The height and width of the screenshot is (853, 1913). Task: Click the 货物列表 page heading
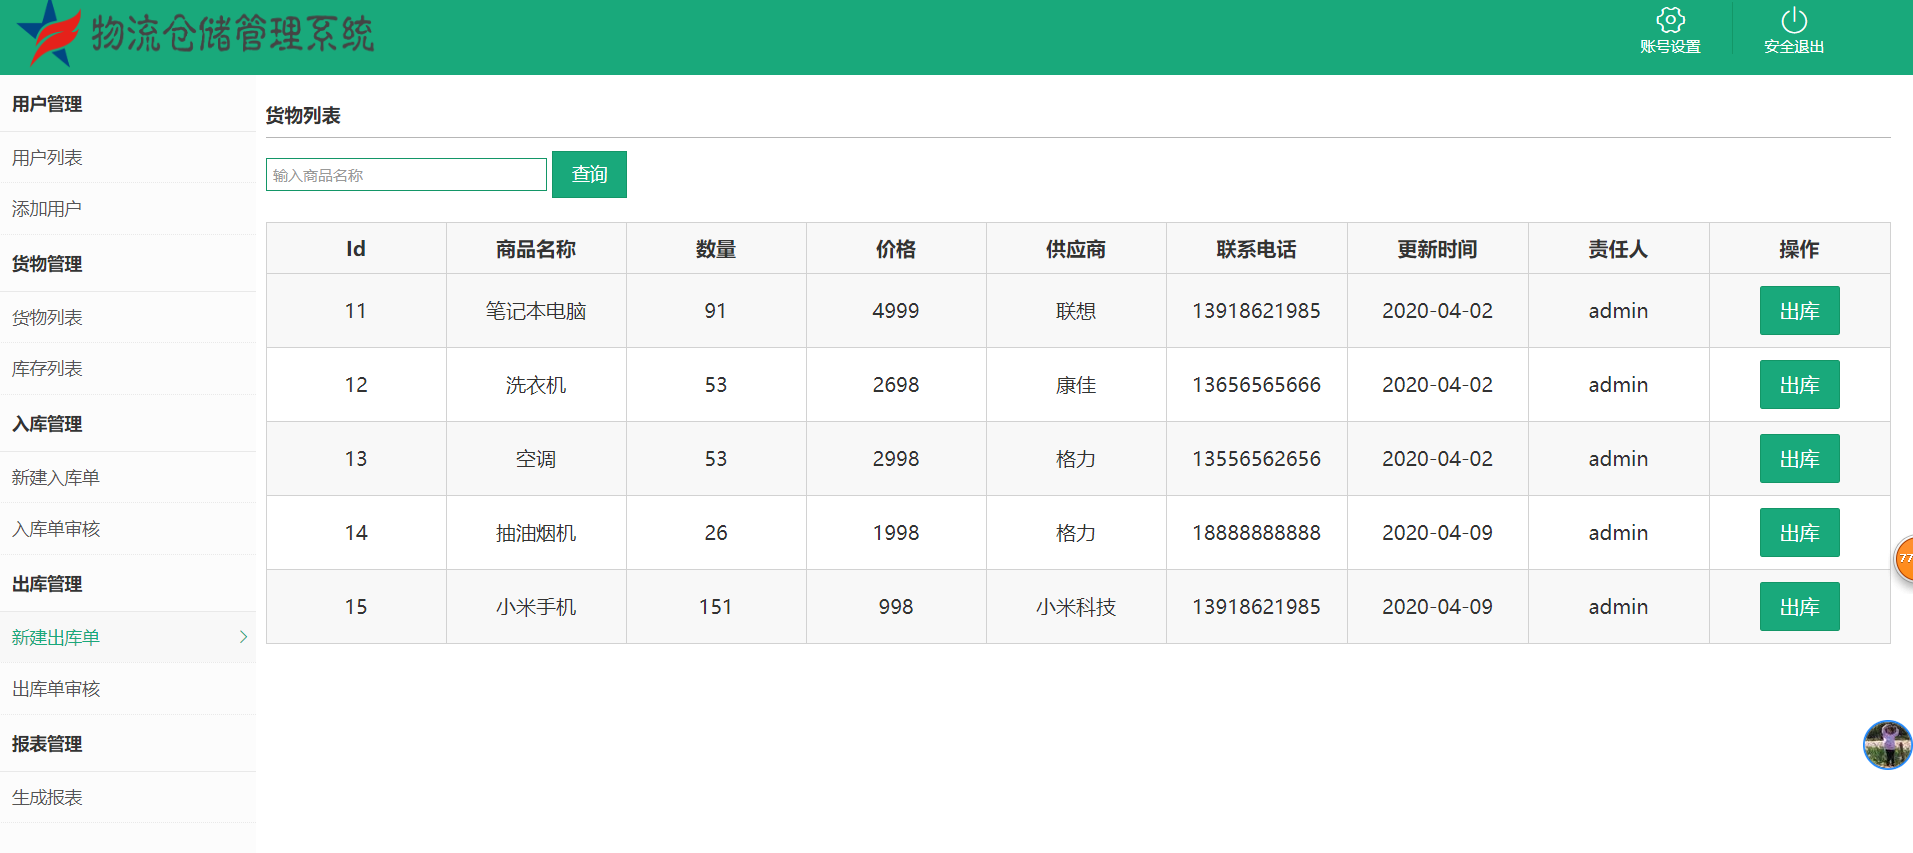(x=303, y=116)
